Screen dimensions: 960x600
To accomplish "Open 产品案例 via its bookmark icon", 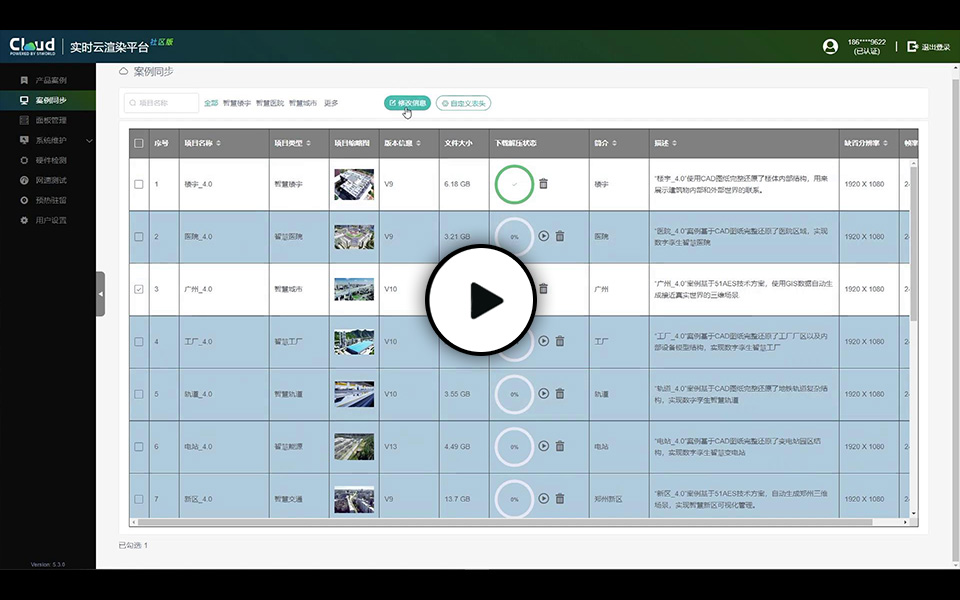I will click(x=24, y=80).
